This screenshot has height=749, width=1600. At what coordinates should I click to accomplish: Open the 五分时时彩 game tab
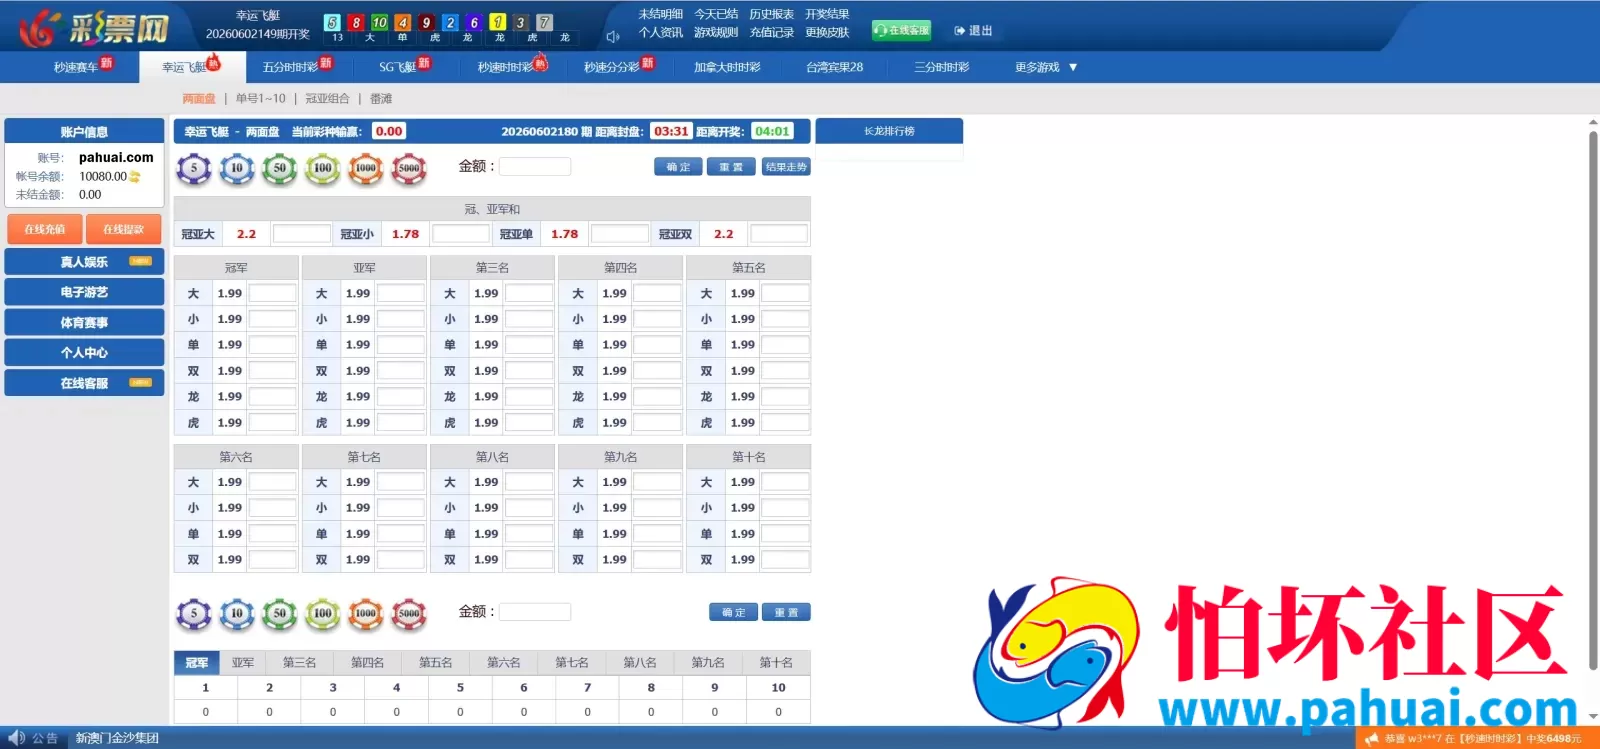point(290,67)
